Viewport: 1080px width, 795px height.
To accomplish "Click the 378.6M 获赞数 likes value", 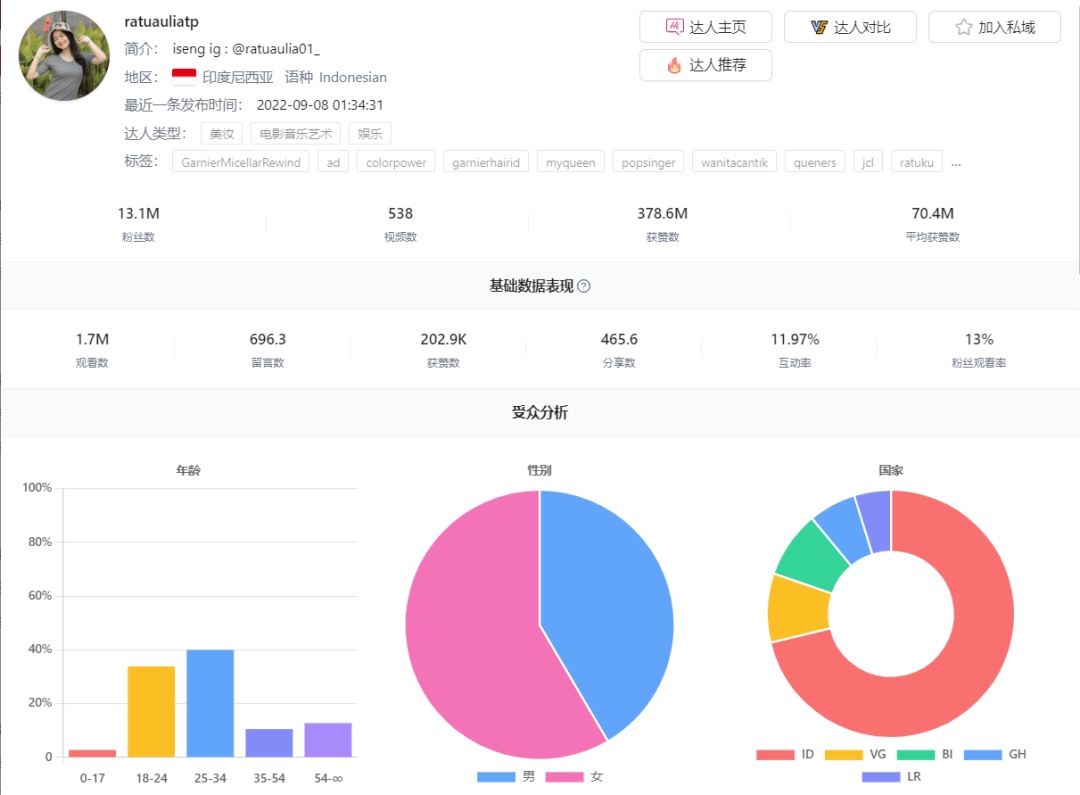I will tap(663, 214).
